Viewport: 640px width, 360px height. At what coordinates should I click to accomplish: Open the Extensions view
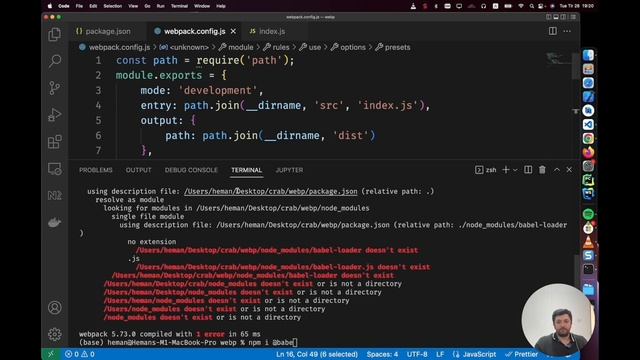click(x=55, y=142)
